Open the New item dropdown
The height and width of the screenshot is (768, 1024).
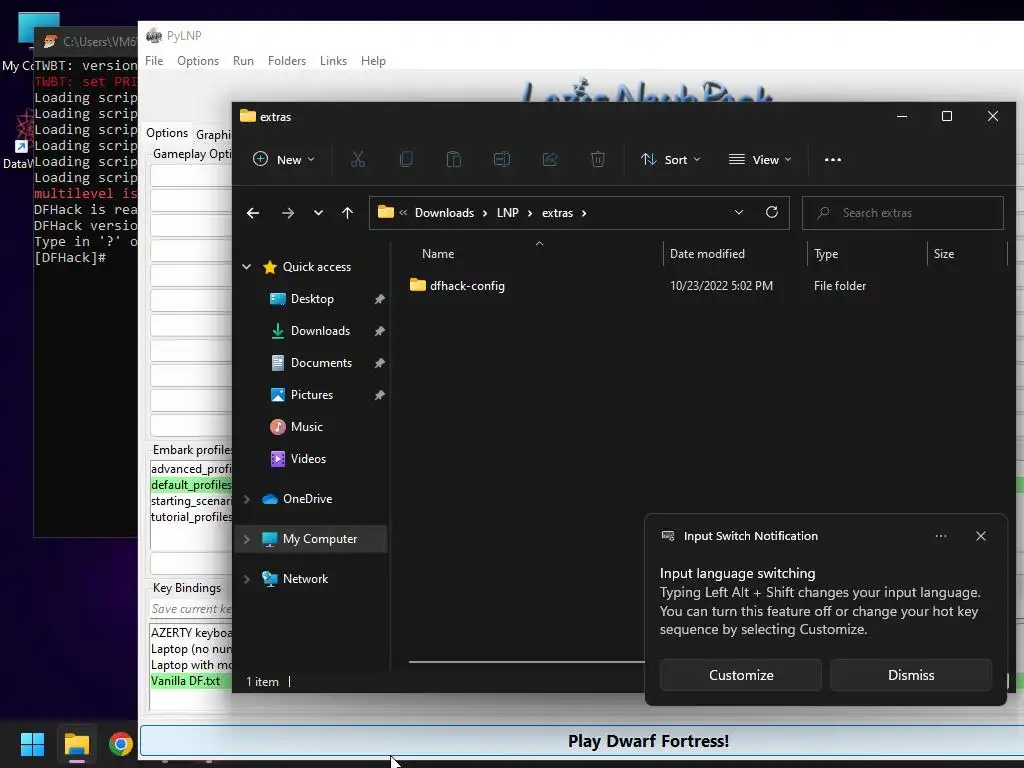pyautogui.click(x=284, y=159)
